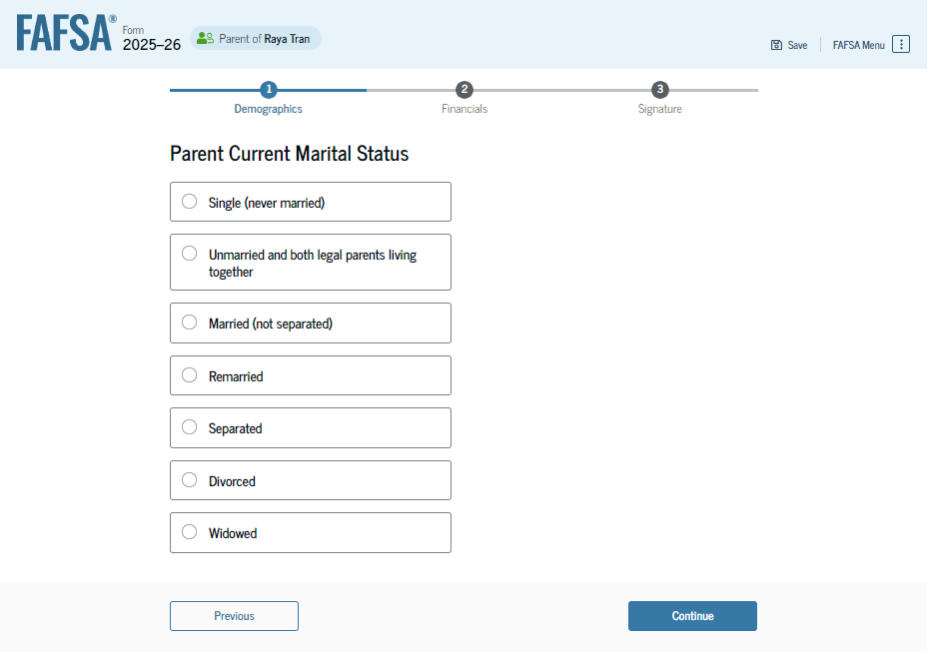Viewport: 928px width, 652px height.
Task: Click the green parent user icon
Action: click(205, 39)
